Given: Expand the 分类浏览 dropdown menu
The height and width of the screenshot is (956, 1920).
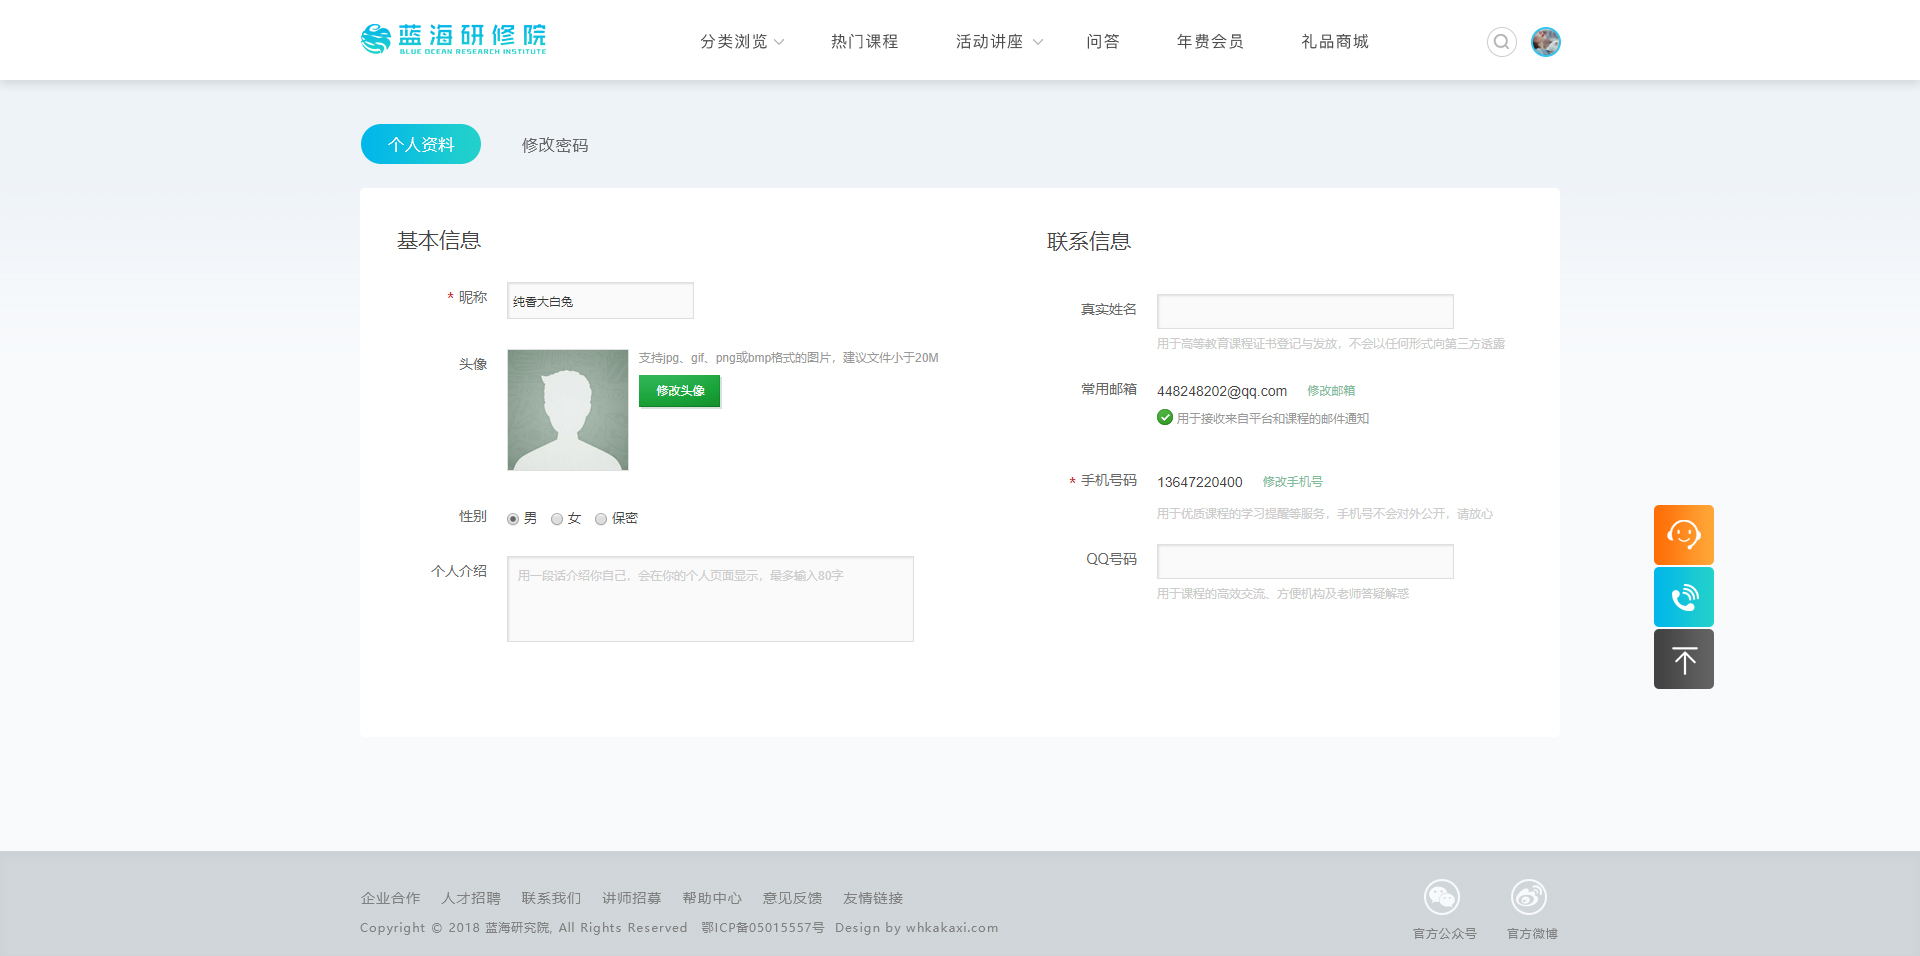Looking at the screenshot, I should [x=741, y=42].
